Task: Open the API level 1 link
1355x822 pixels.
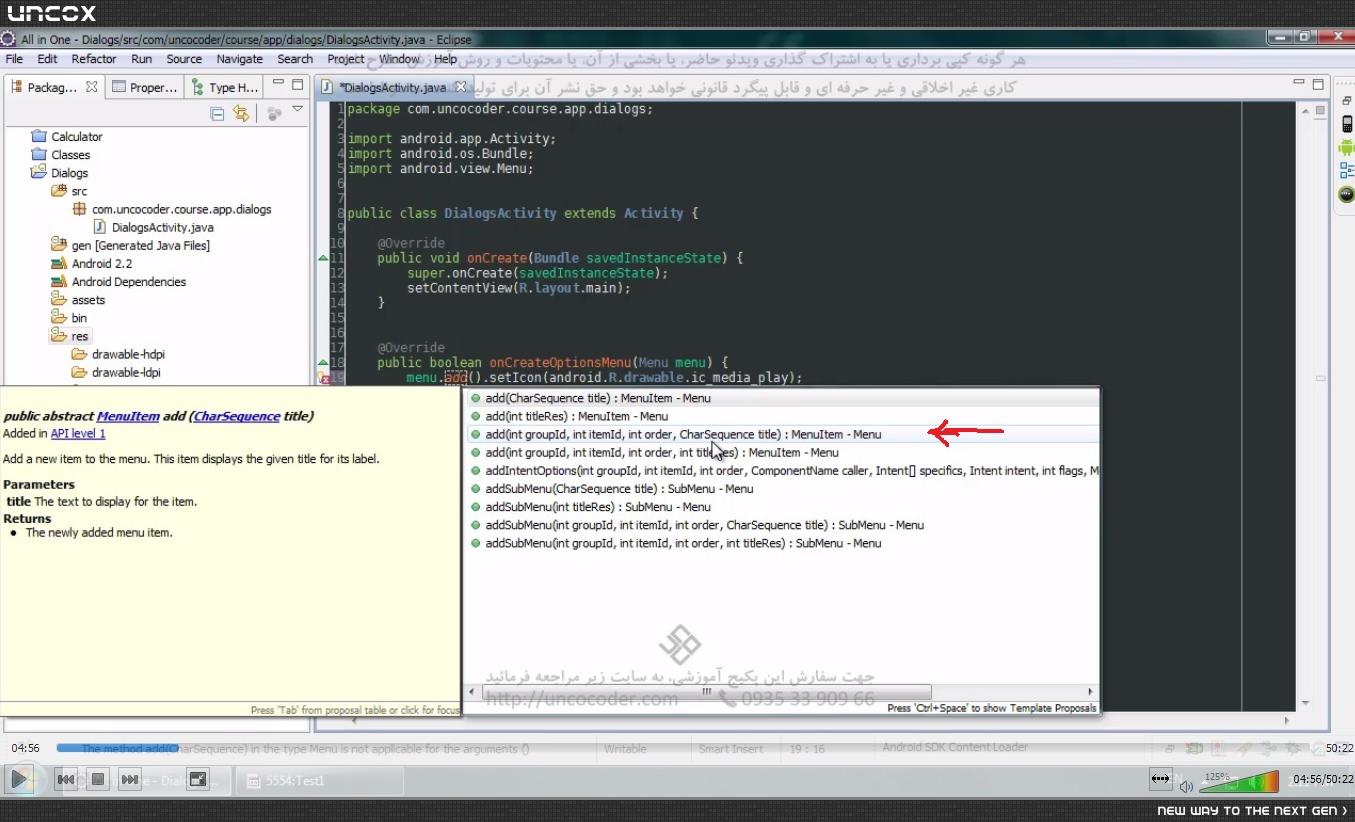Action: click(x=78, y=434)
